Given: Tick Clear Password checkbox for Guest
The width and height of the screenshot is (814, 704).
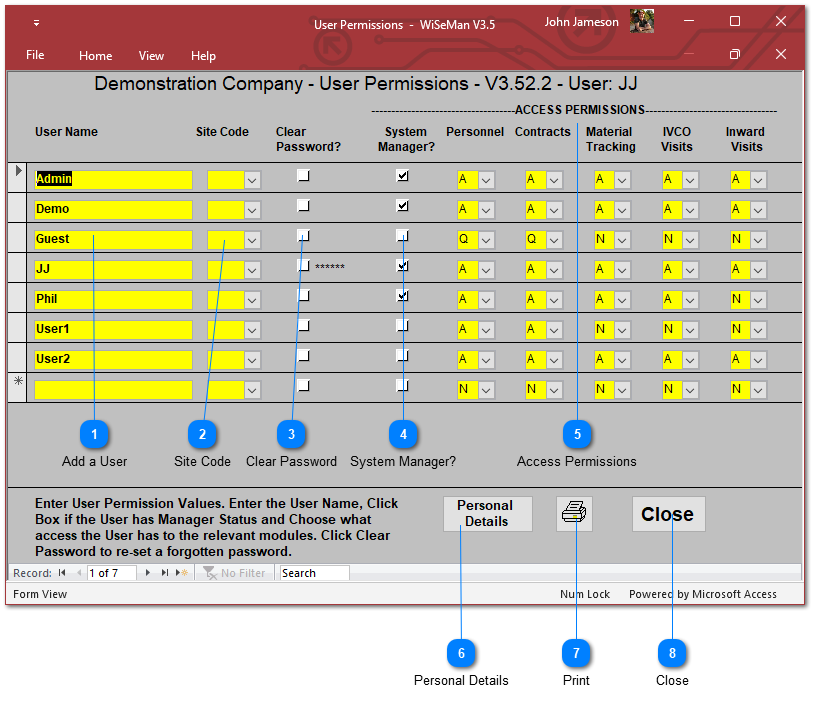Looking at the screenshot, I should [303, 236].
